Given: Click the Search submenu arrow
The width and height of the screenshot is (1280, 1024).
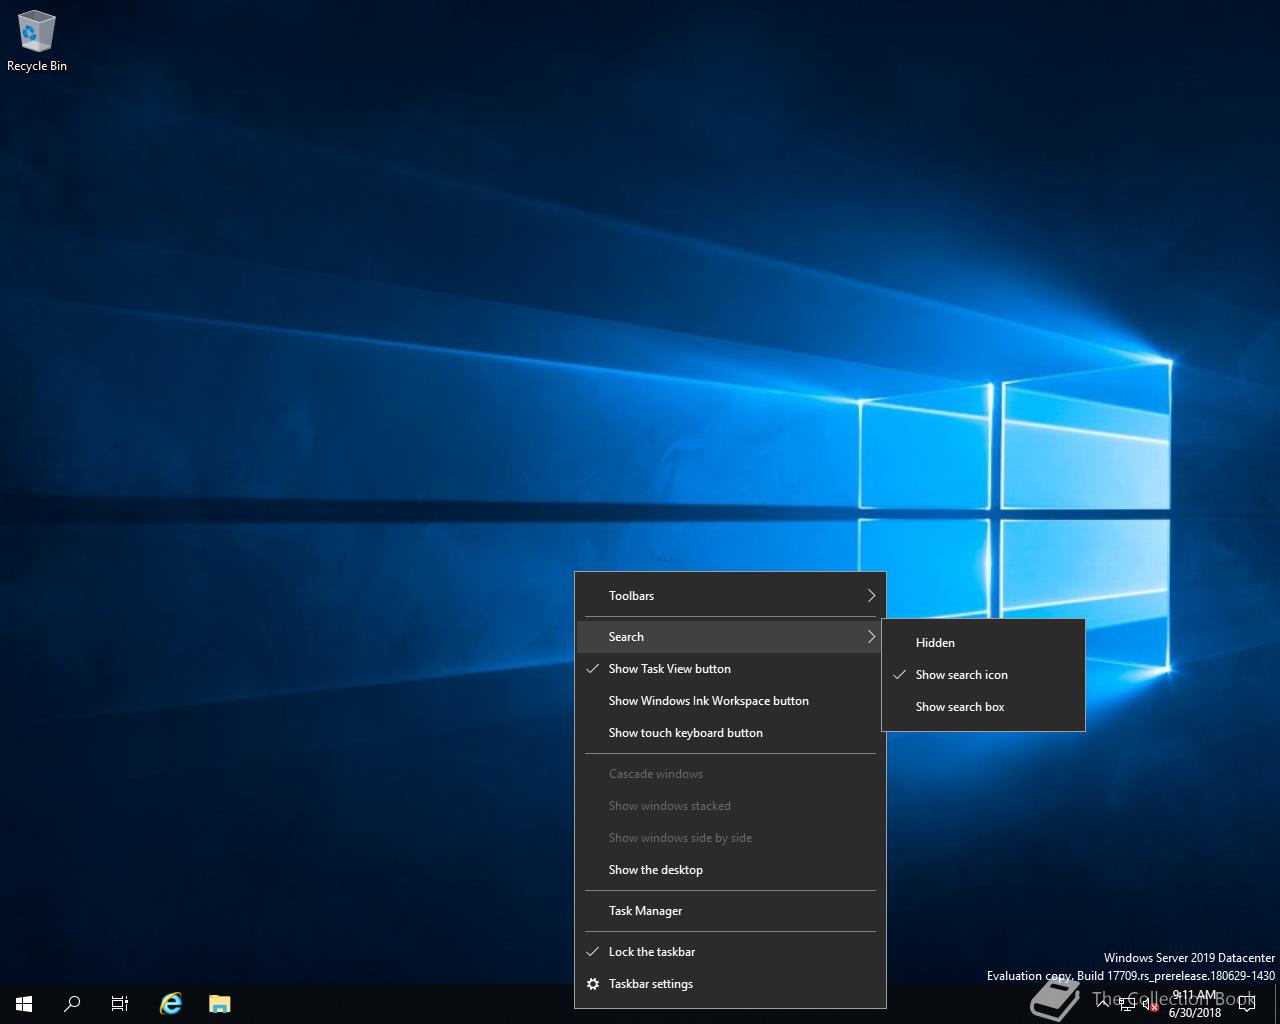Looking at the screenshot, I should click(x=871, y=637).
